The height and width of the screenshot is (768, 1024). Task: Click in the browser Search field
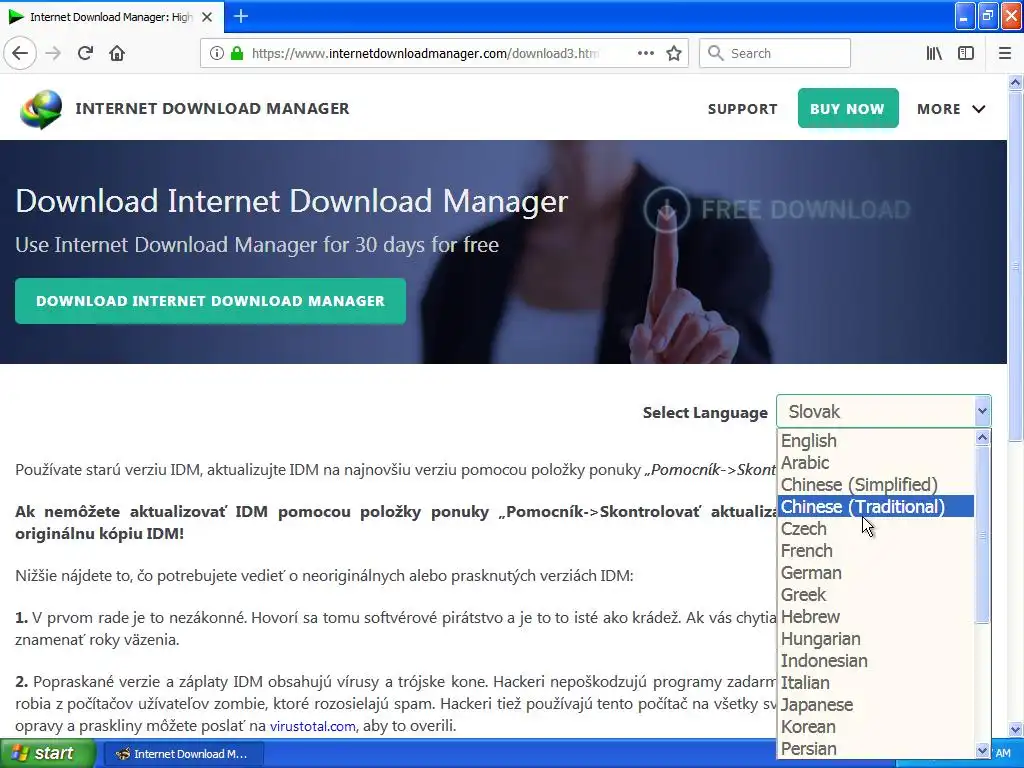(x=775, y=53)
